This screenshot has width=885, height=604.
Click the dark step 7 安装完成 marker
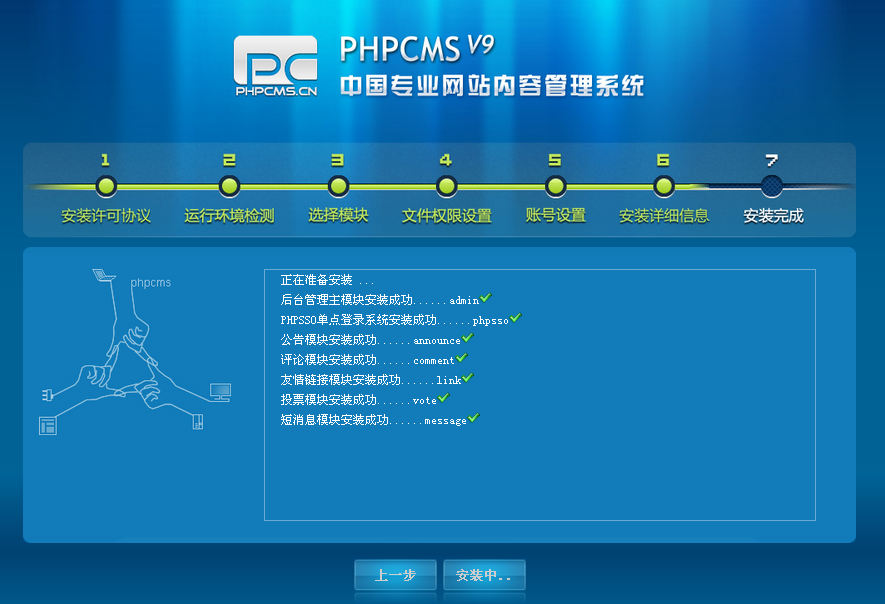click(x=772, y=186)
